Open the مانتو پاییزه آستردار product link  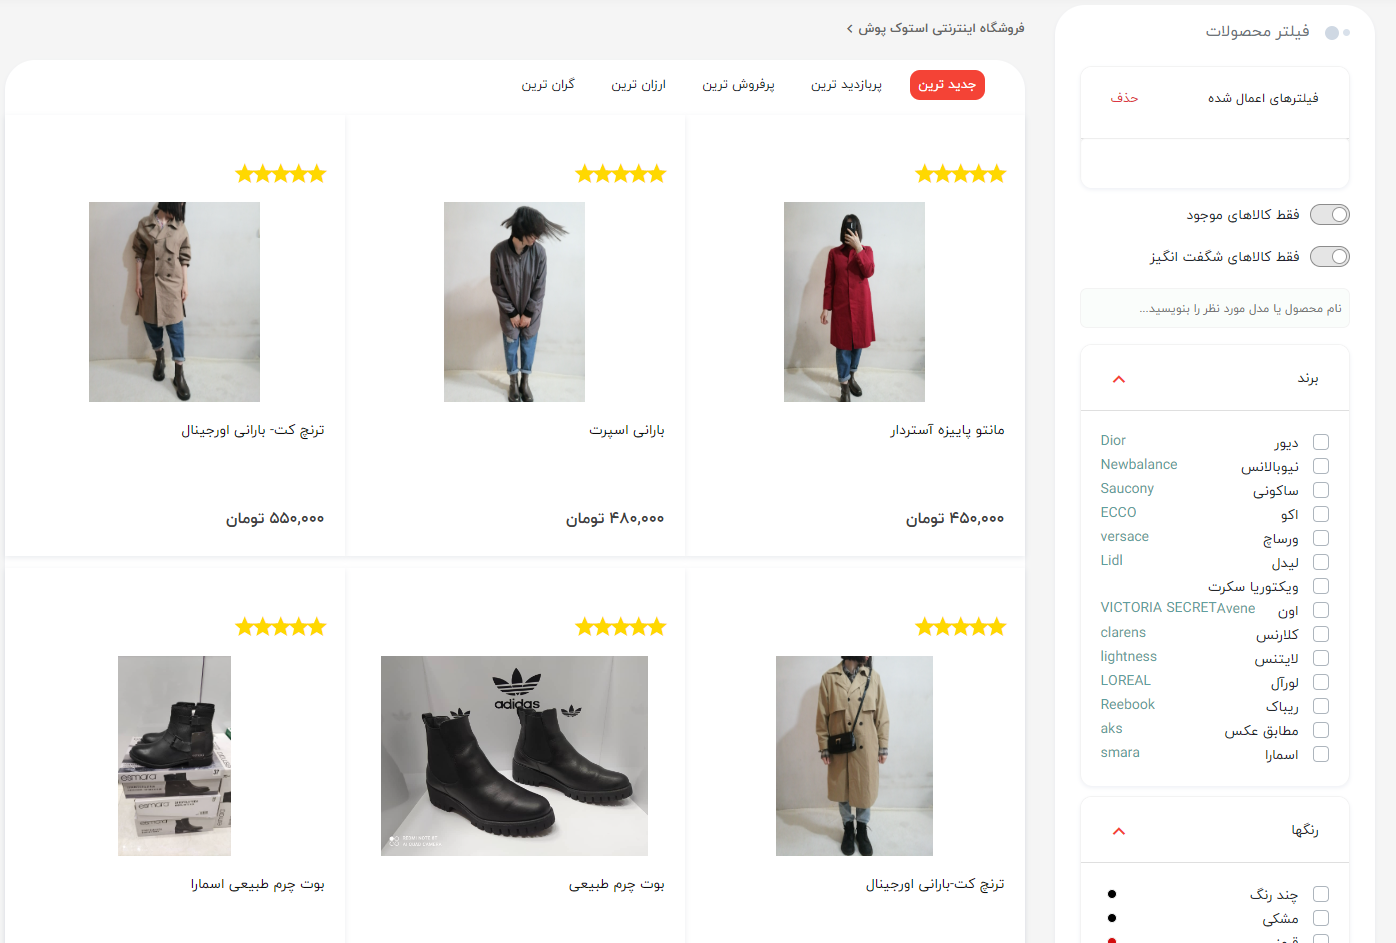[x=947, y=430]
